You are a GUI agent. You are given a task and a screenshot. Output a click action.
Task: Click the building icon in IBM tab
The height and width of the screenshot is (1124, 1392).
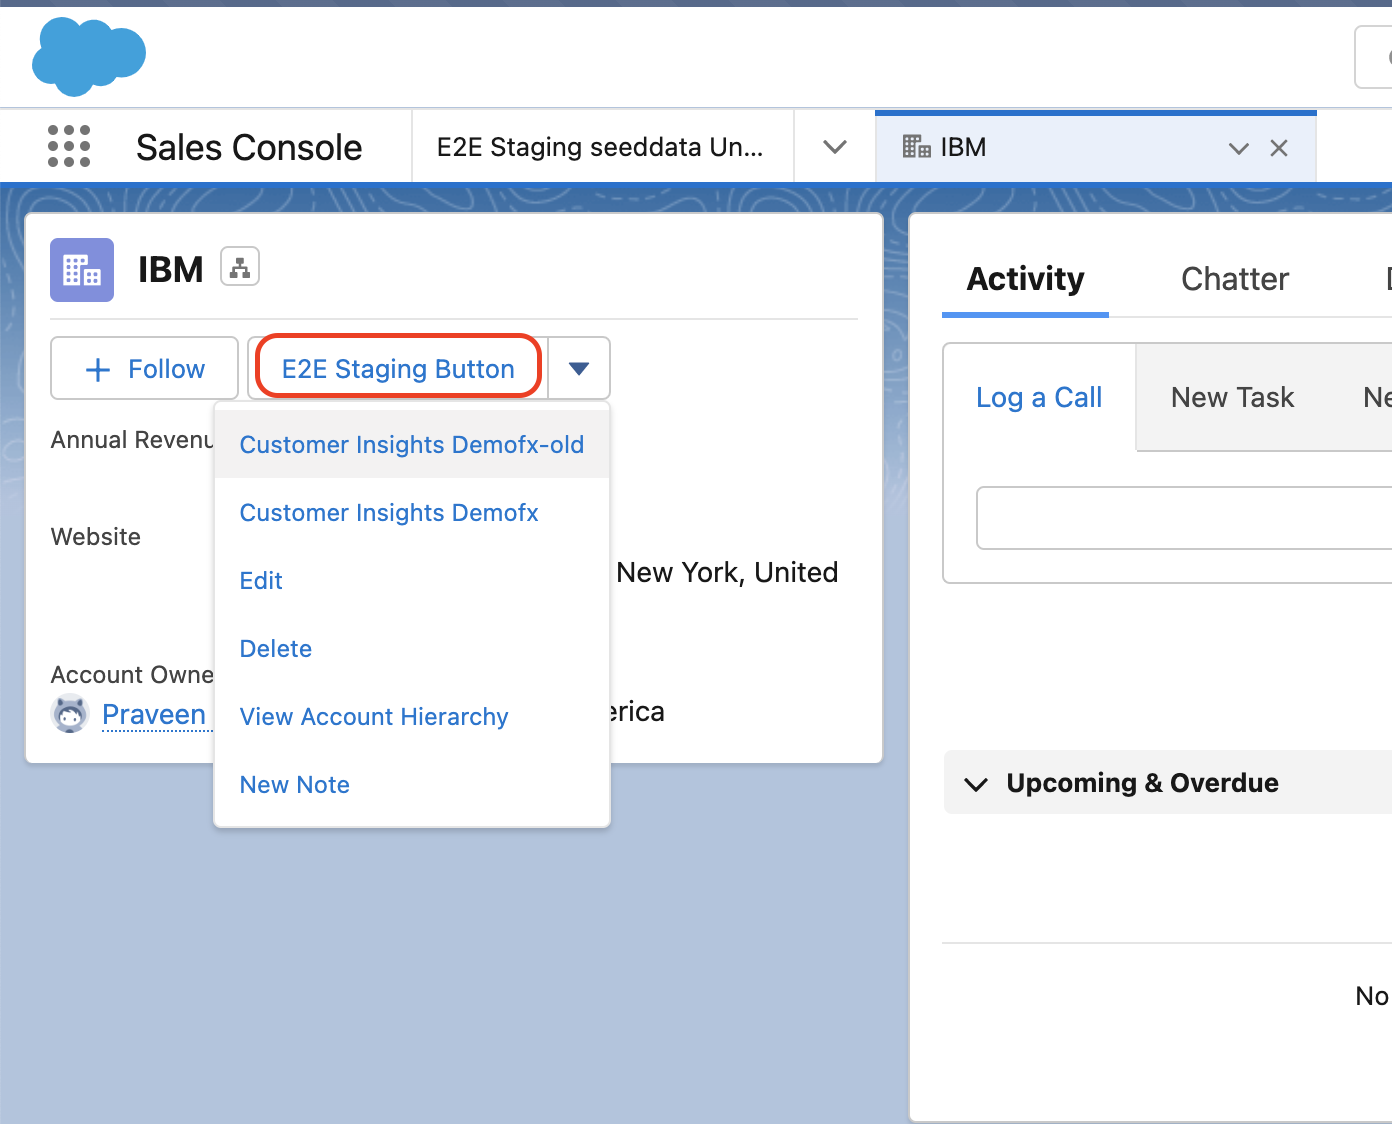916,147
